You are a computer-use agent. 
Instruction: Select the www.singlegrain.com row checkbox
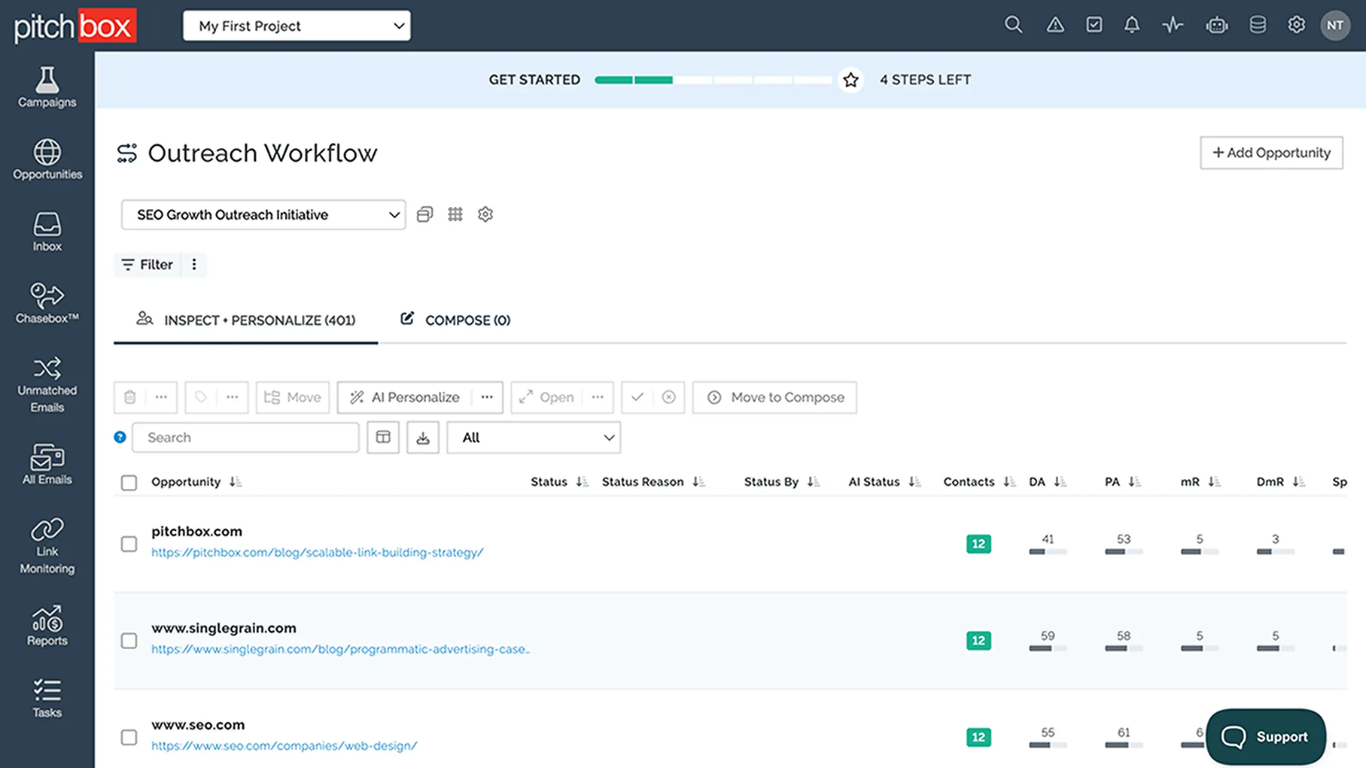click(129, 641)
